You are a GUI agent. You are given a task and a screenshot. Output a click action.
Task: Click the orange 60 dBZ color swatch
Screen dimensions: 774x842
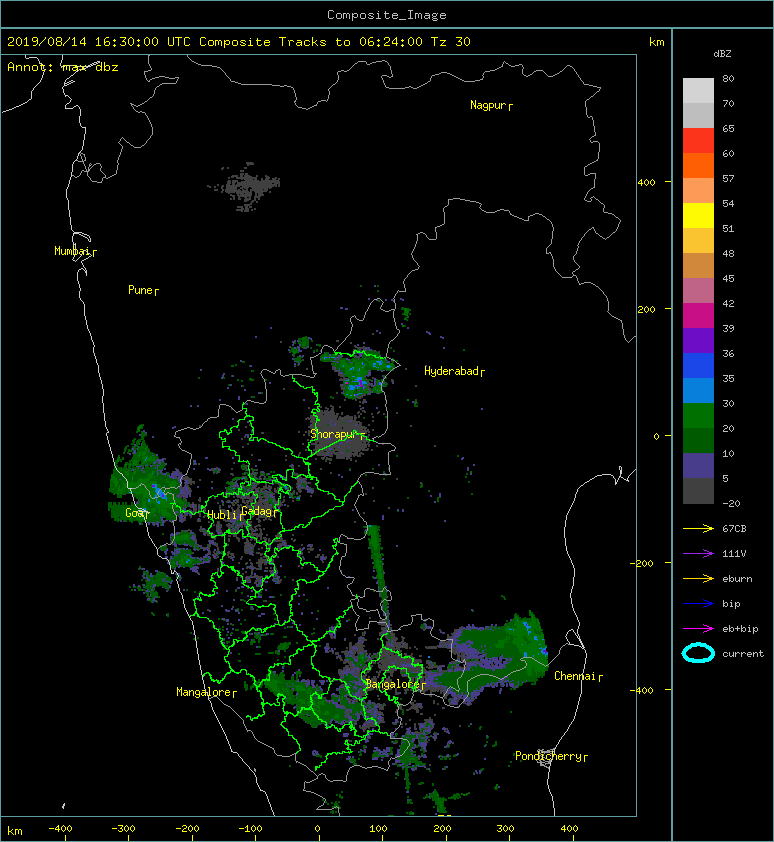(x=698, y=165)
